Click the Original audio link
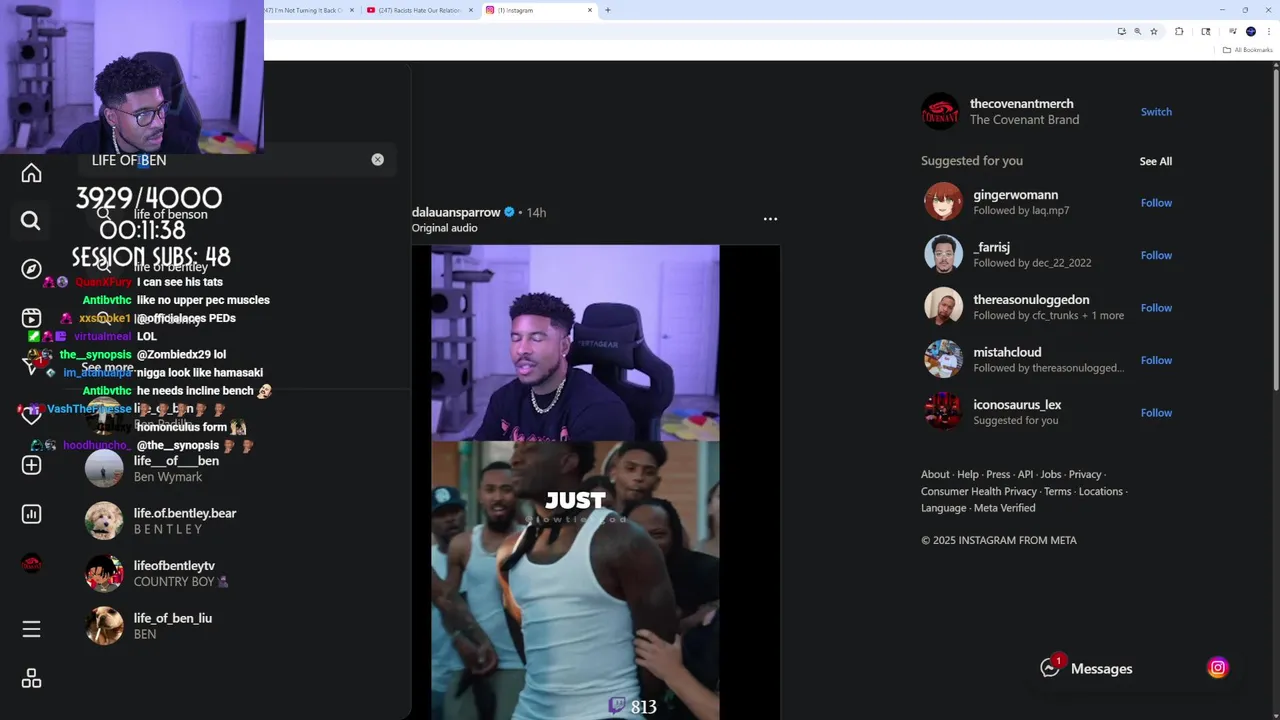Image resolution: width=1280 pixels, height=720 pixels. tap(444, 228)
